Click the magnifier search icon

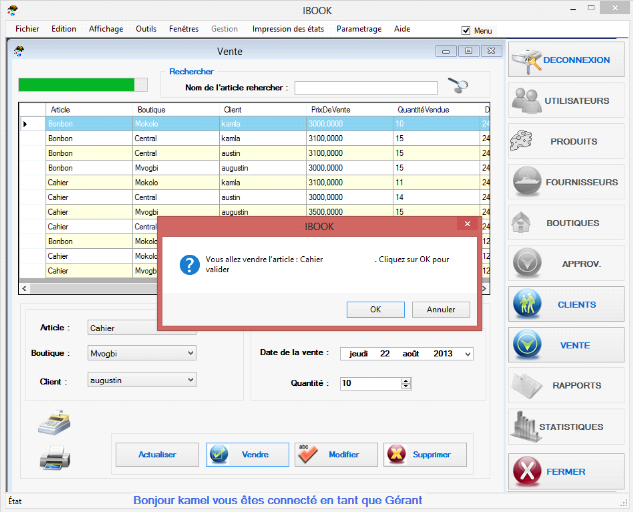coord(459,86)
